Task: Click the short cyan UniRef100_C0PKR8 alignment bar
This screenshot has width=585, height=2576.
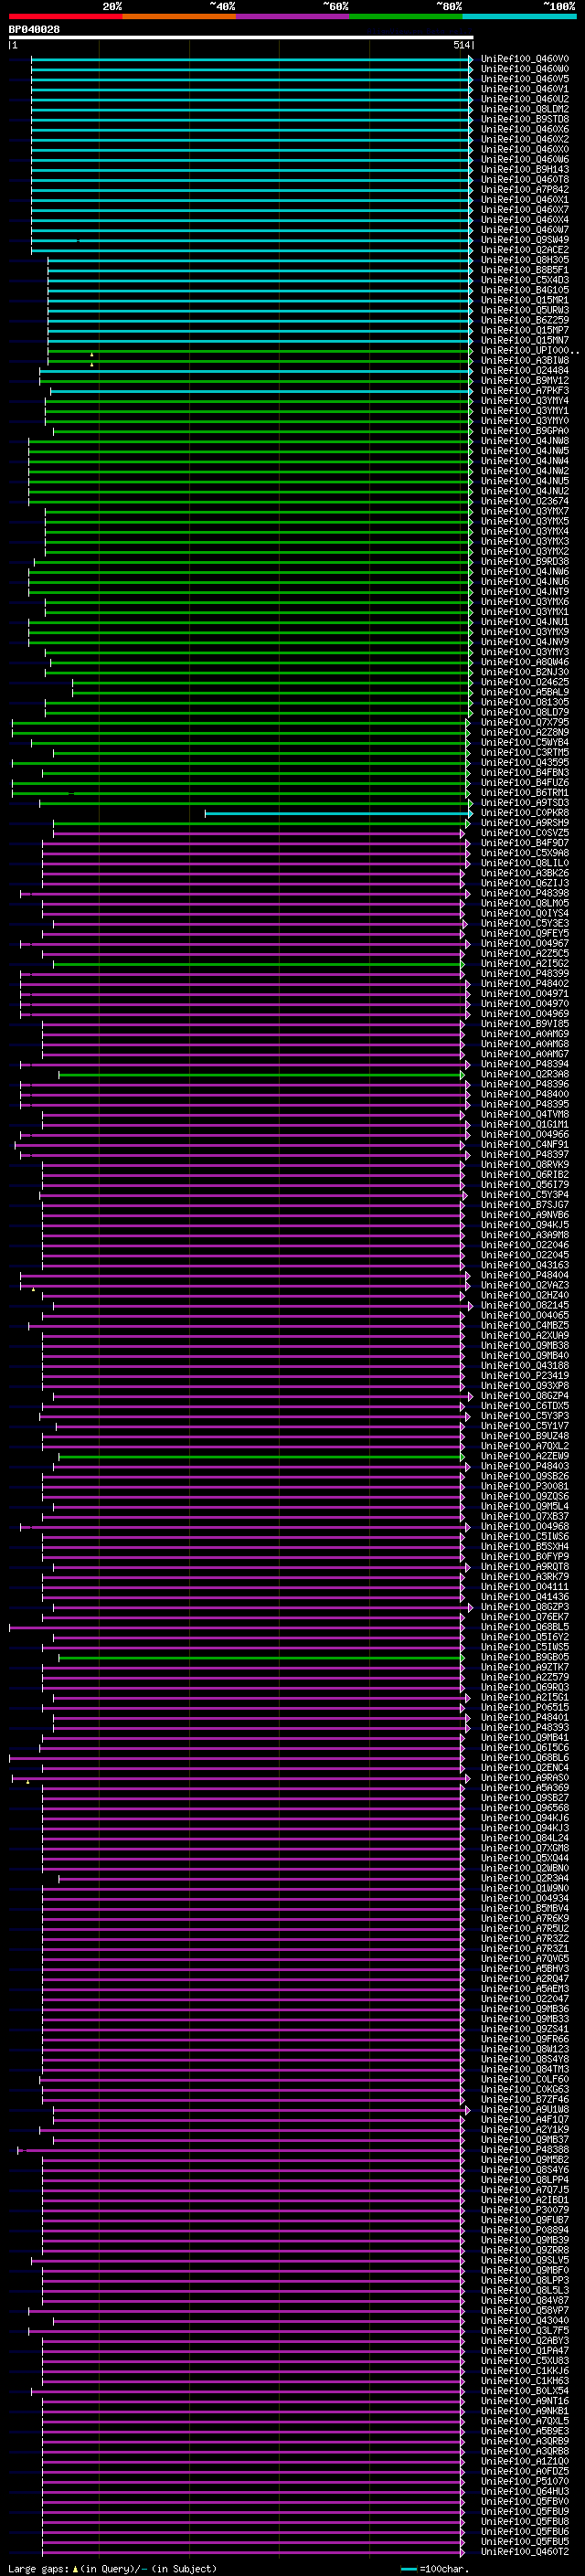Action: (338, 813)
